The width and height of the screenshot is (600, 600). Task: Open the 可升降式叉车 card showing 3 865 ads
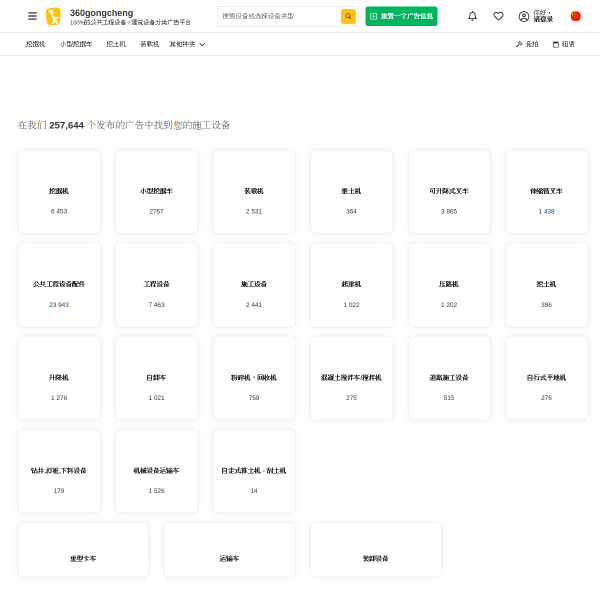pos(449,192)
